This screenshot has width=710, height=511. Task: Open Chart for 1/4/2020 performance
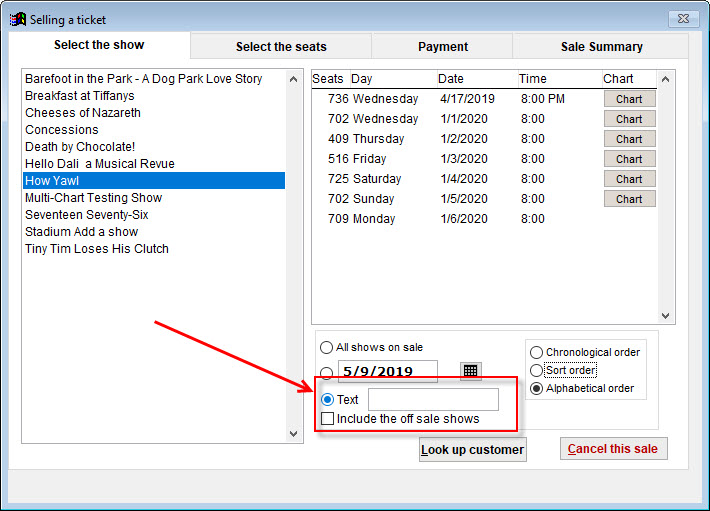point(629,179)
